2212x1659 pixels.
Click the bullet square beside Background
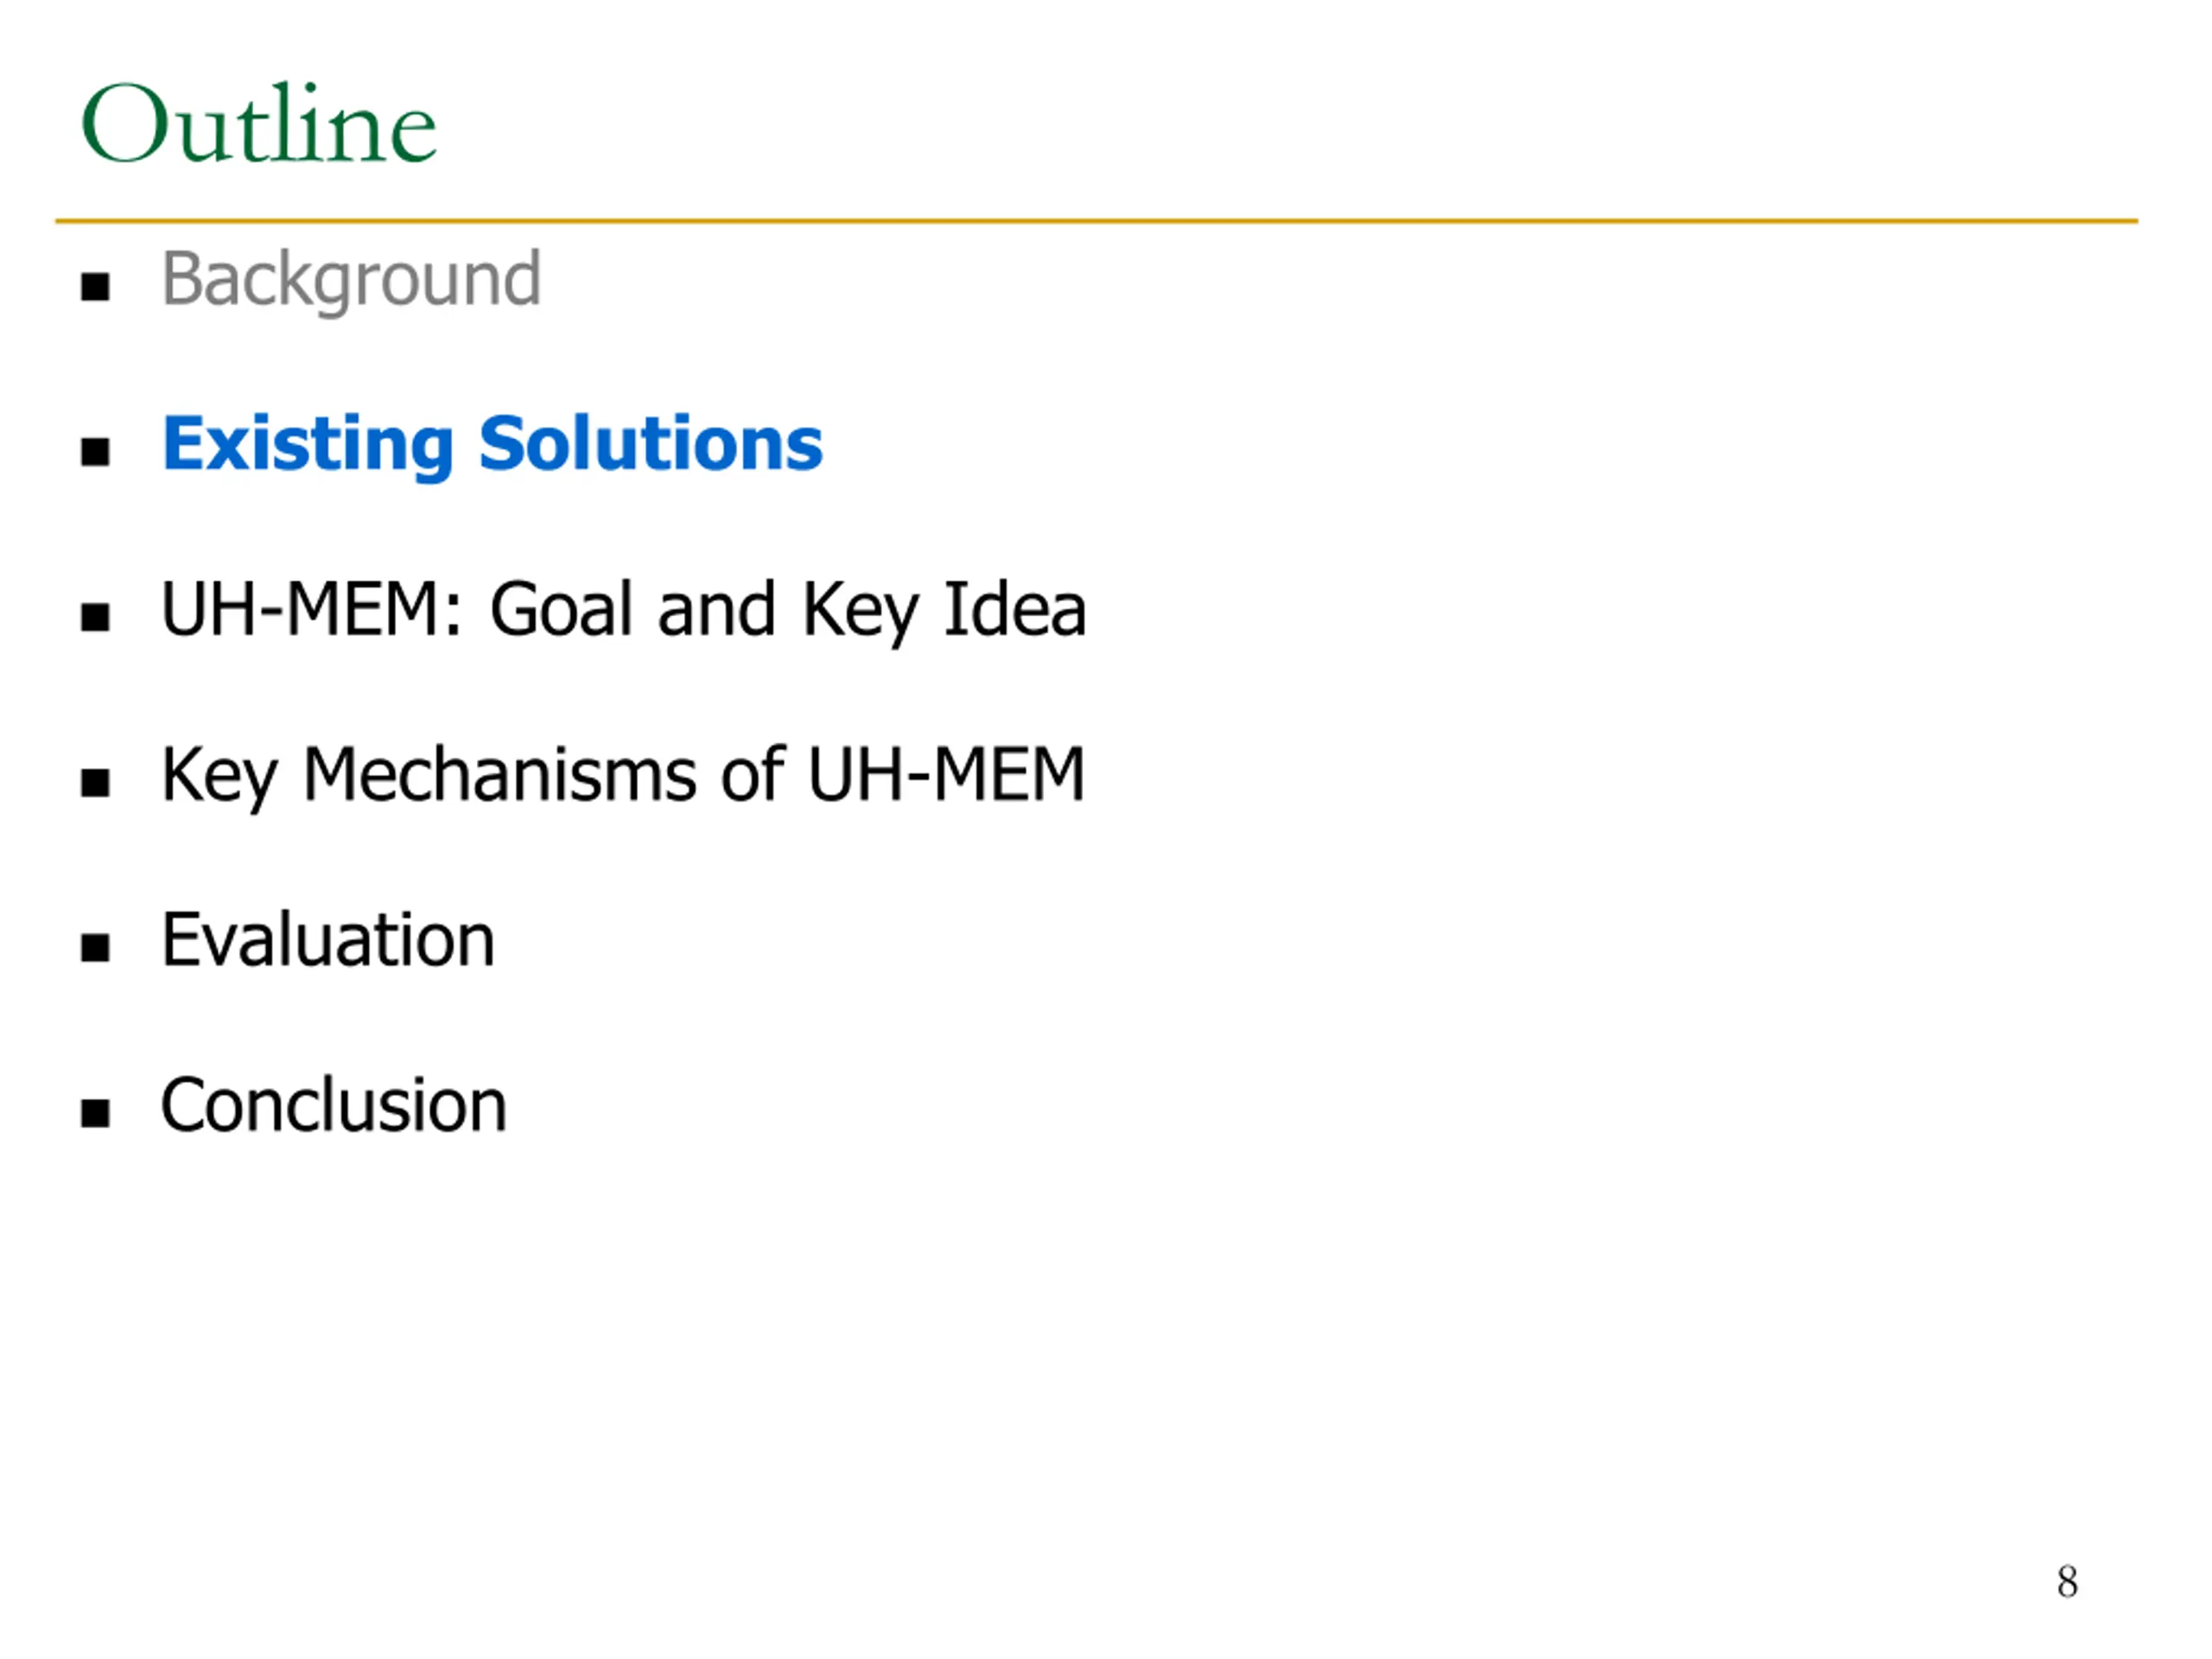95,288
